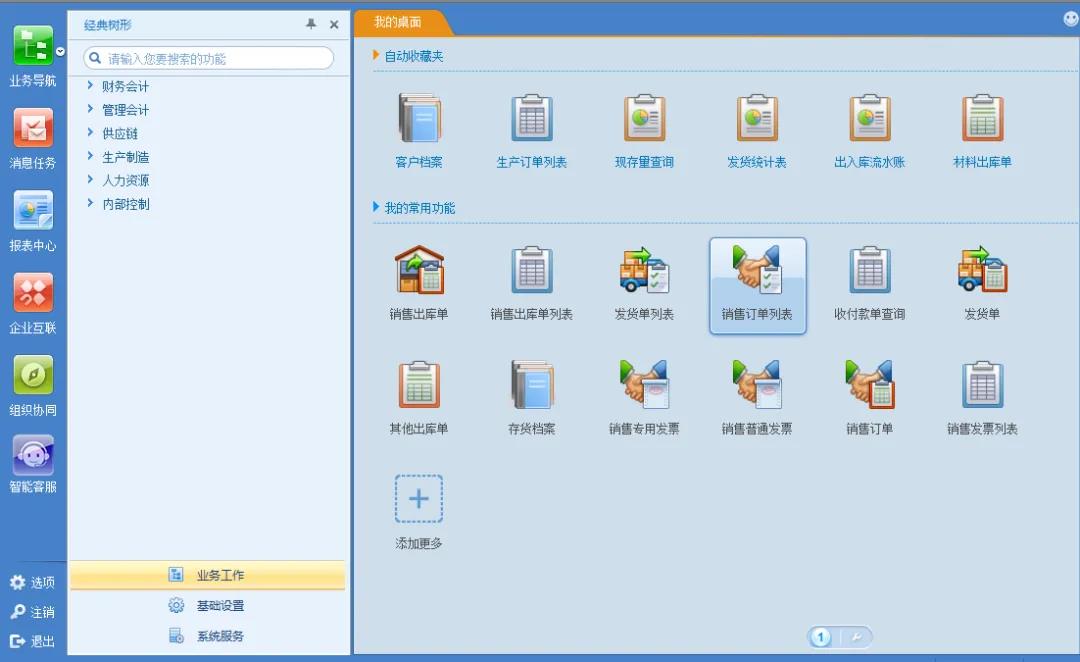Select the 基础设置 panel tab
Screen dimensions: 1080x662
tap(219, 606)
